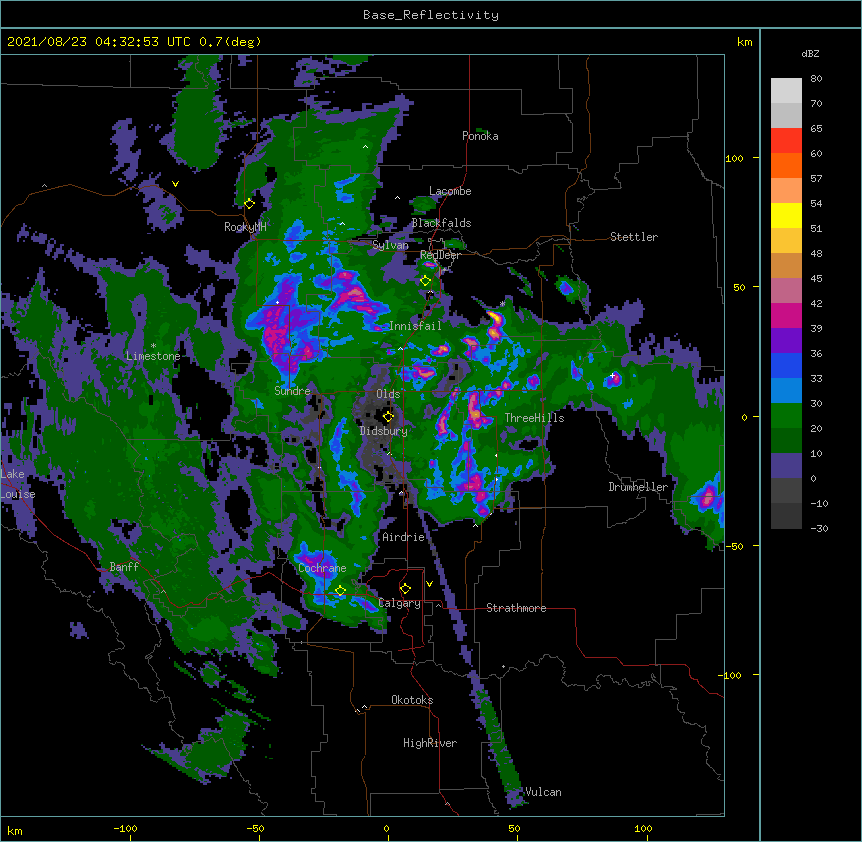Click the Blackfalds city label

pyautogui.click(x=441, y=223)
